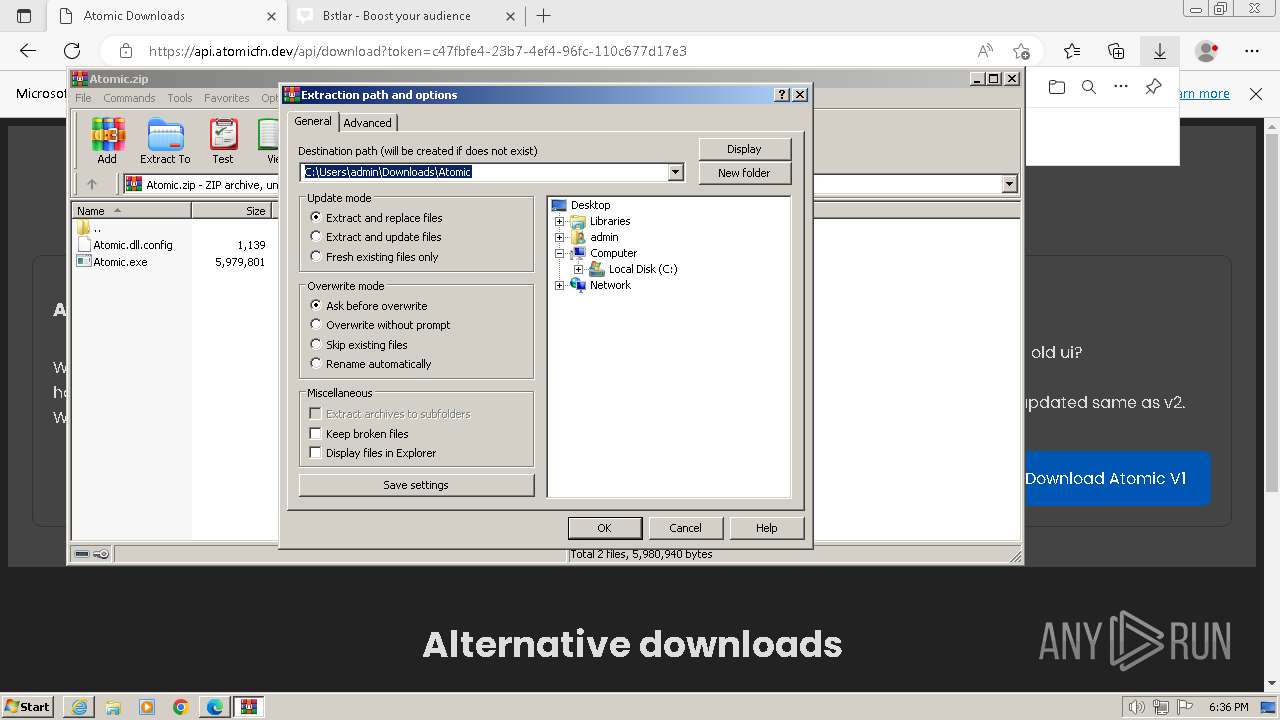This screenshot has height=720, width=1280.
Task: Expand Libraries tree node
Action: 560,221
